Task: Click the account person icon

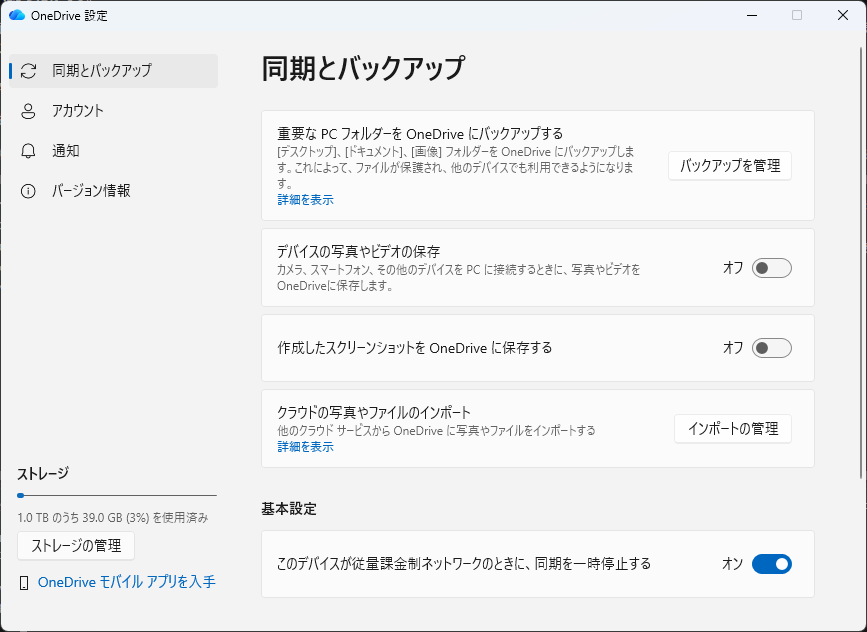Action: tap(28, 111)
